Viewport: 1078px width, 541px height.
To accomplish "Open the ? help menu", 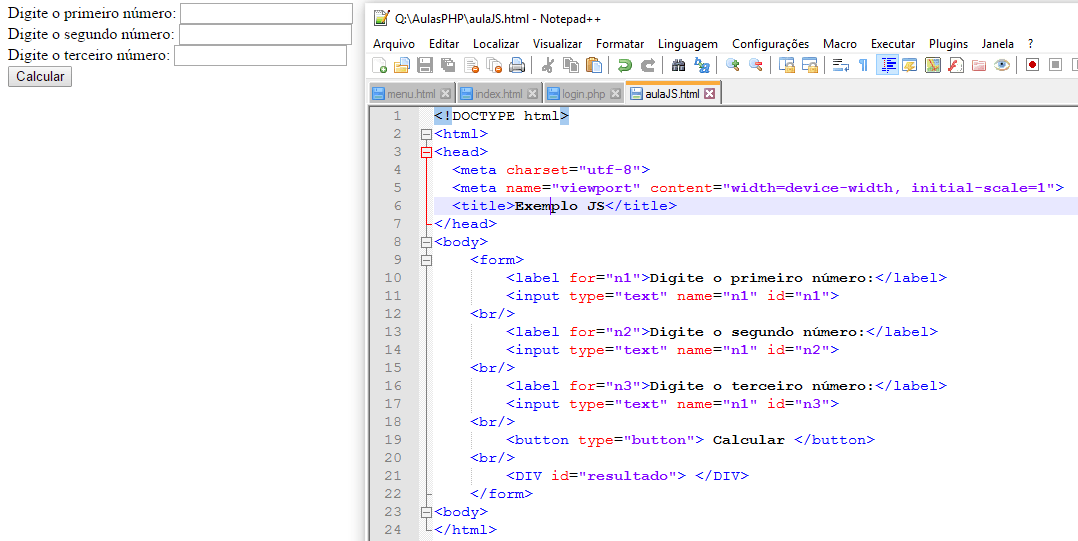I will tap(1031, 43).
